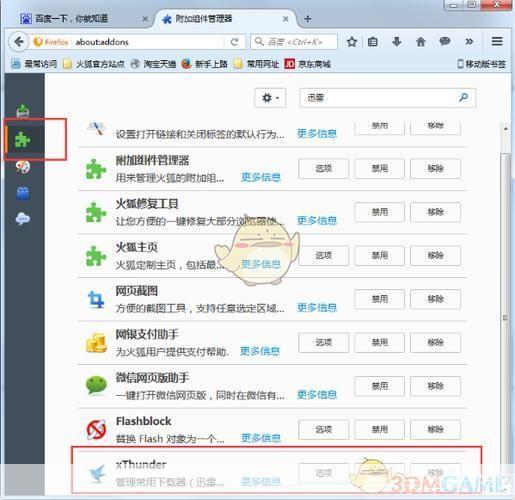This screenshot has height=500, width=515.
Task: Open 更多信息 for 网银支付助手
Action: click(260, 351)
